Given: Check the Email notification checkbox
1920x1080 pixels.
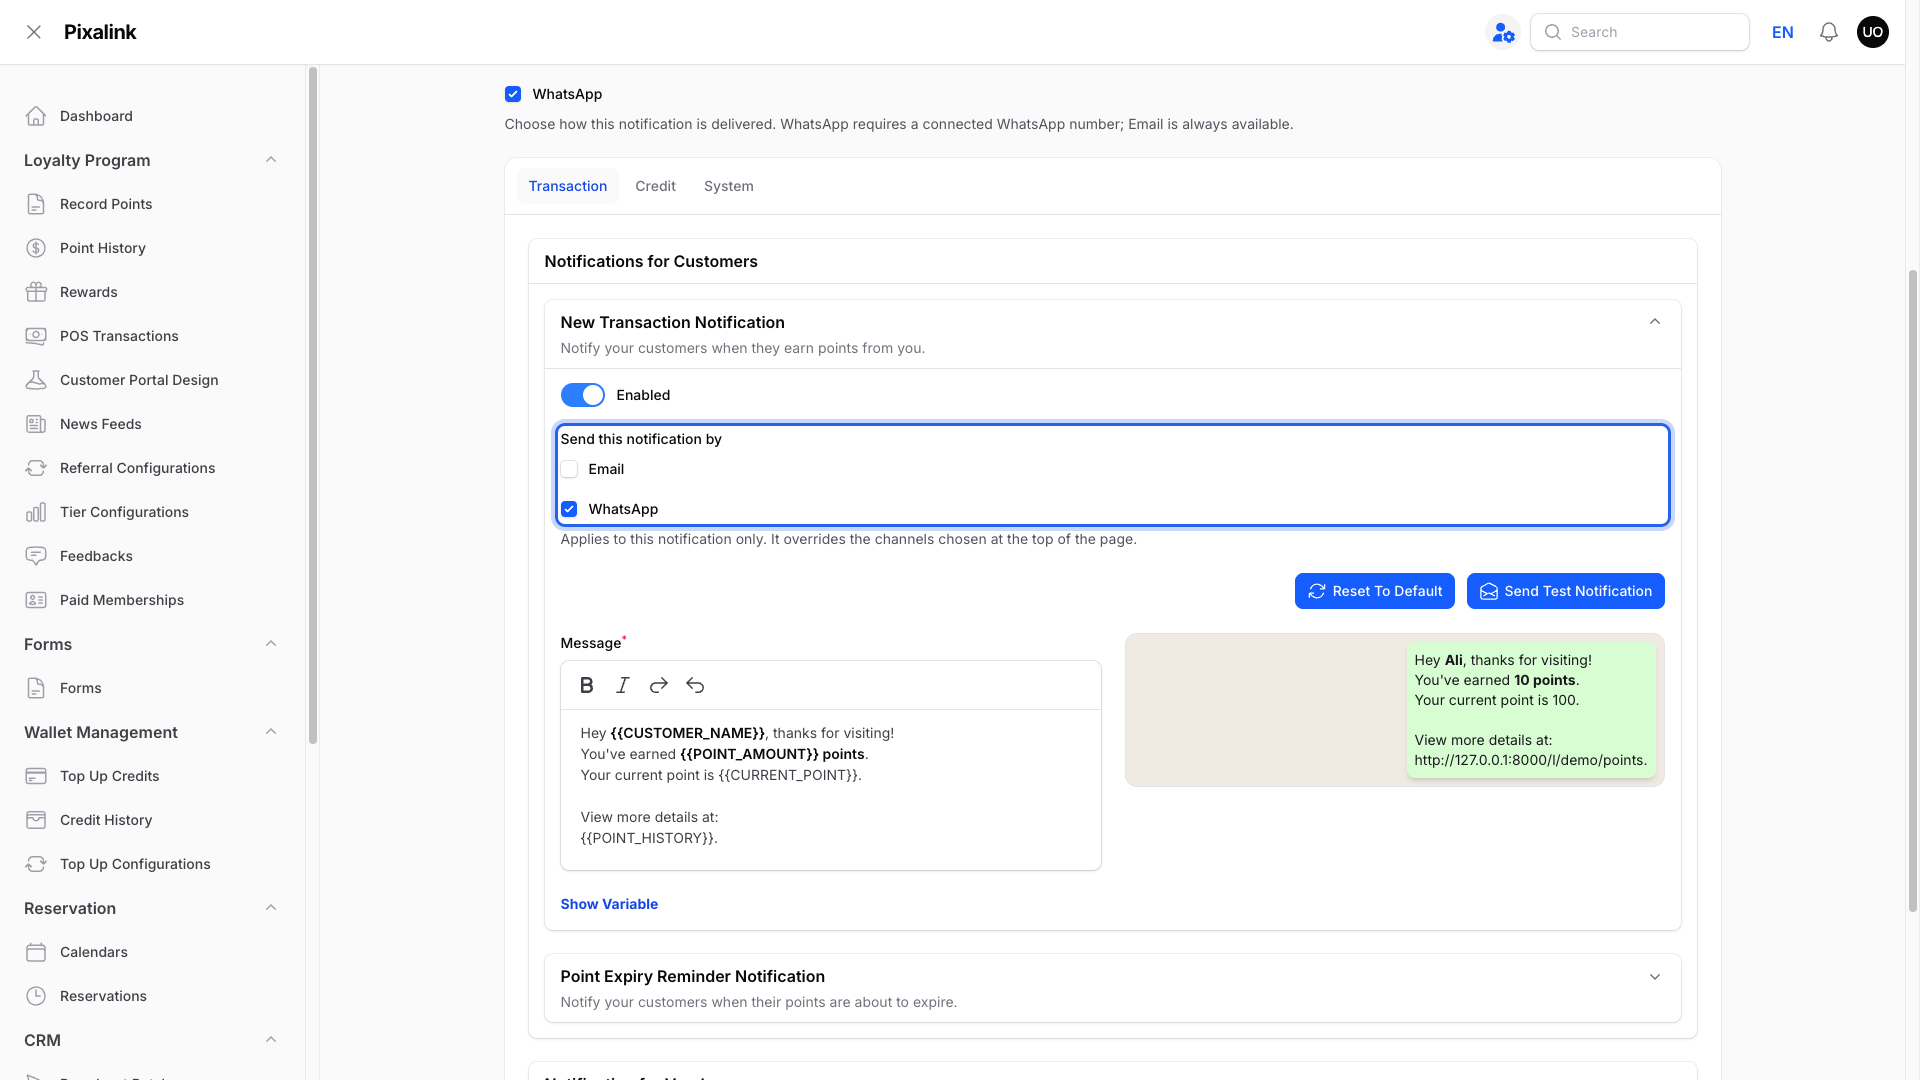Looking at the screenshot, I should pos(569,469).
